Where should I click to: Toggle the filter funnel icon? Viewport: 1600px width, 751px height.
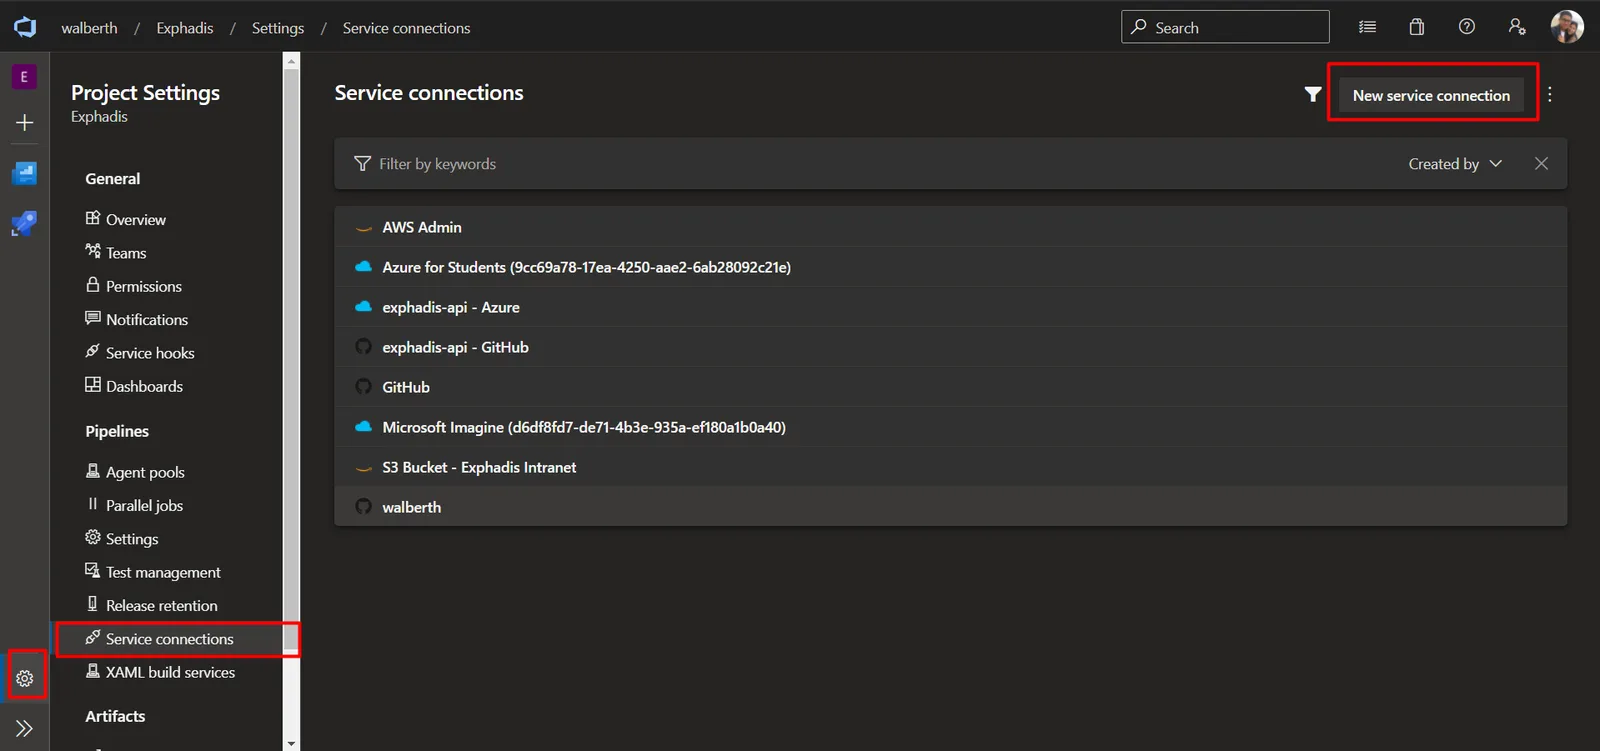[x=1313, y=95]
